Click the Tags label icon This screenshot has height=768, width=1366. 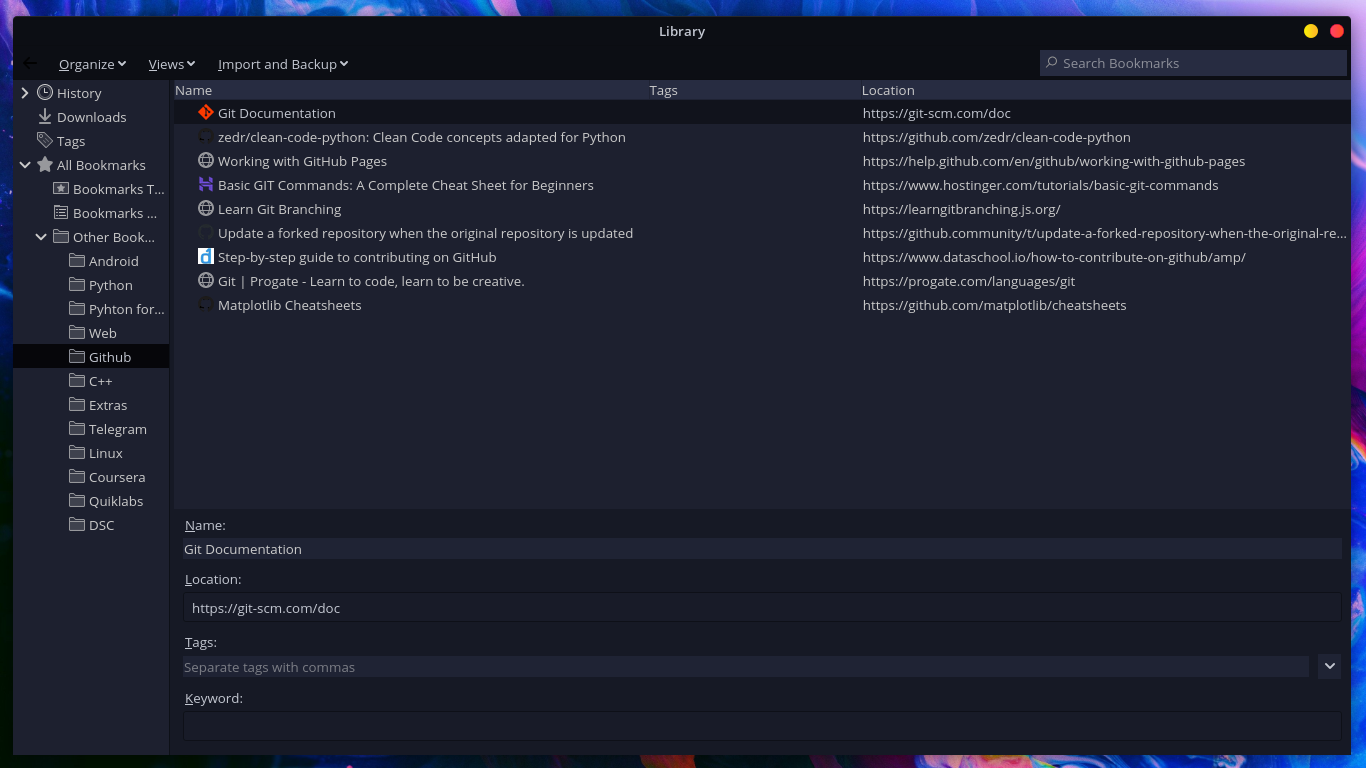45,141
